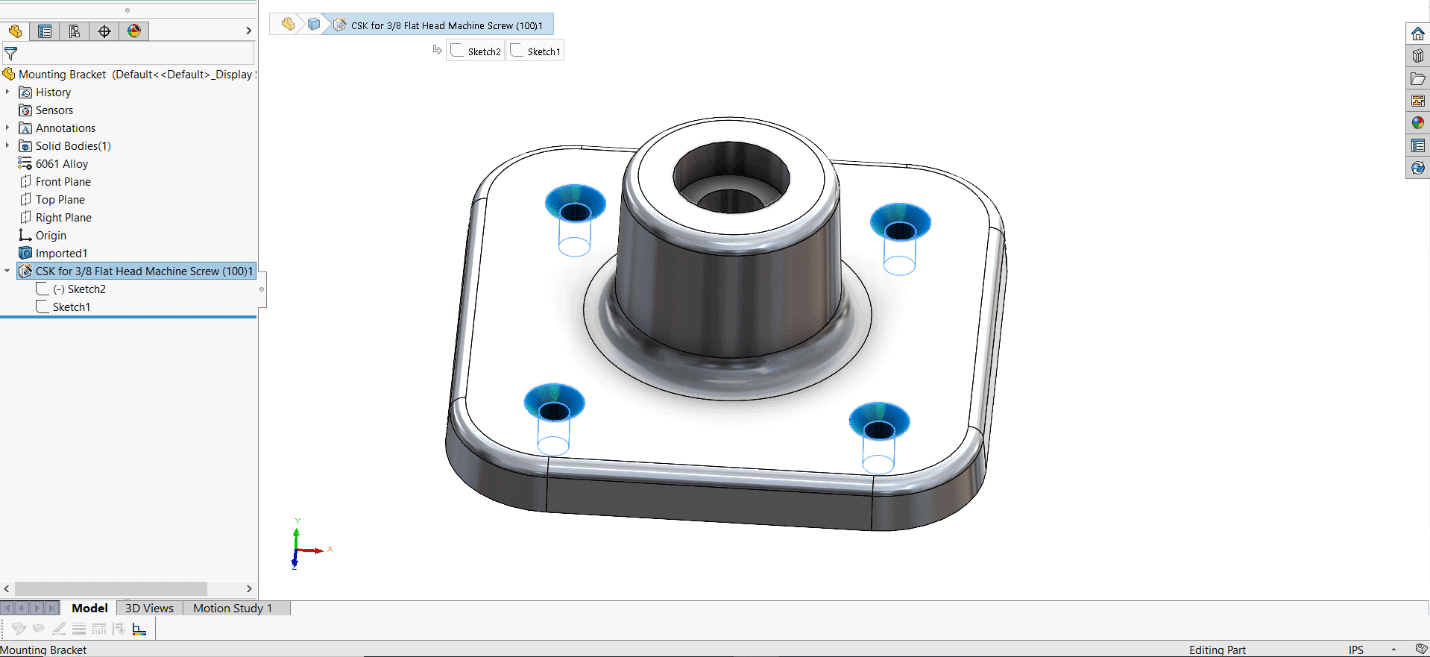Expand the Annotations folder
The image size is (1430, 657).
(x=8, y=128)
